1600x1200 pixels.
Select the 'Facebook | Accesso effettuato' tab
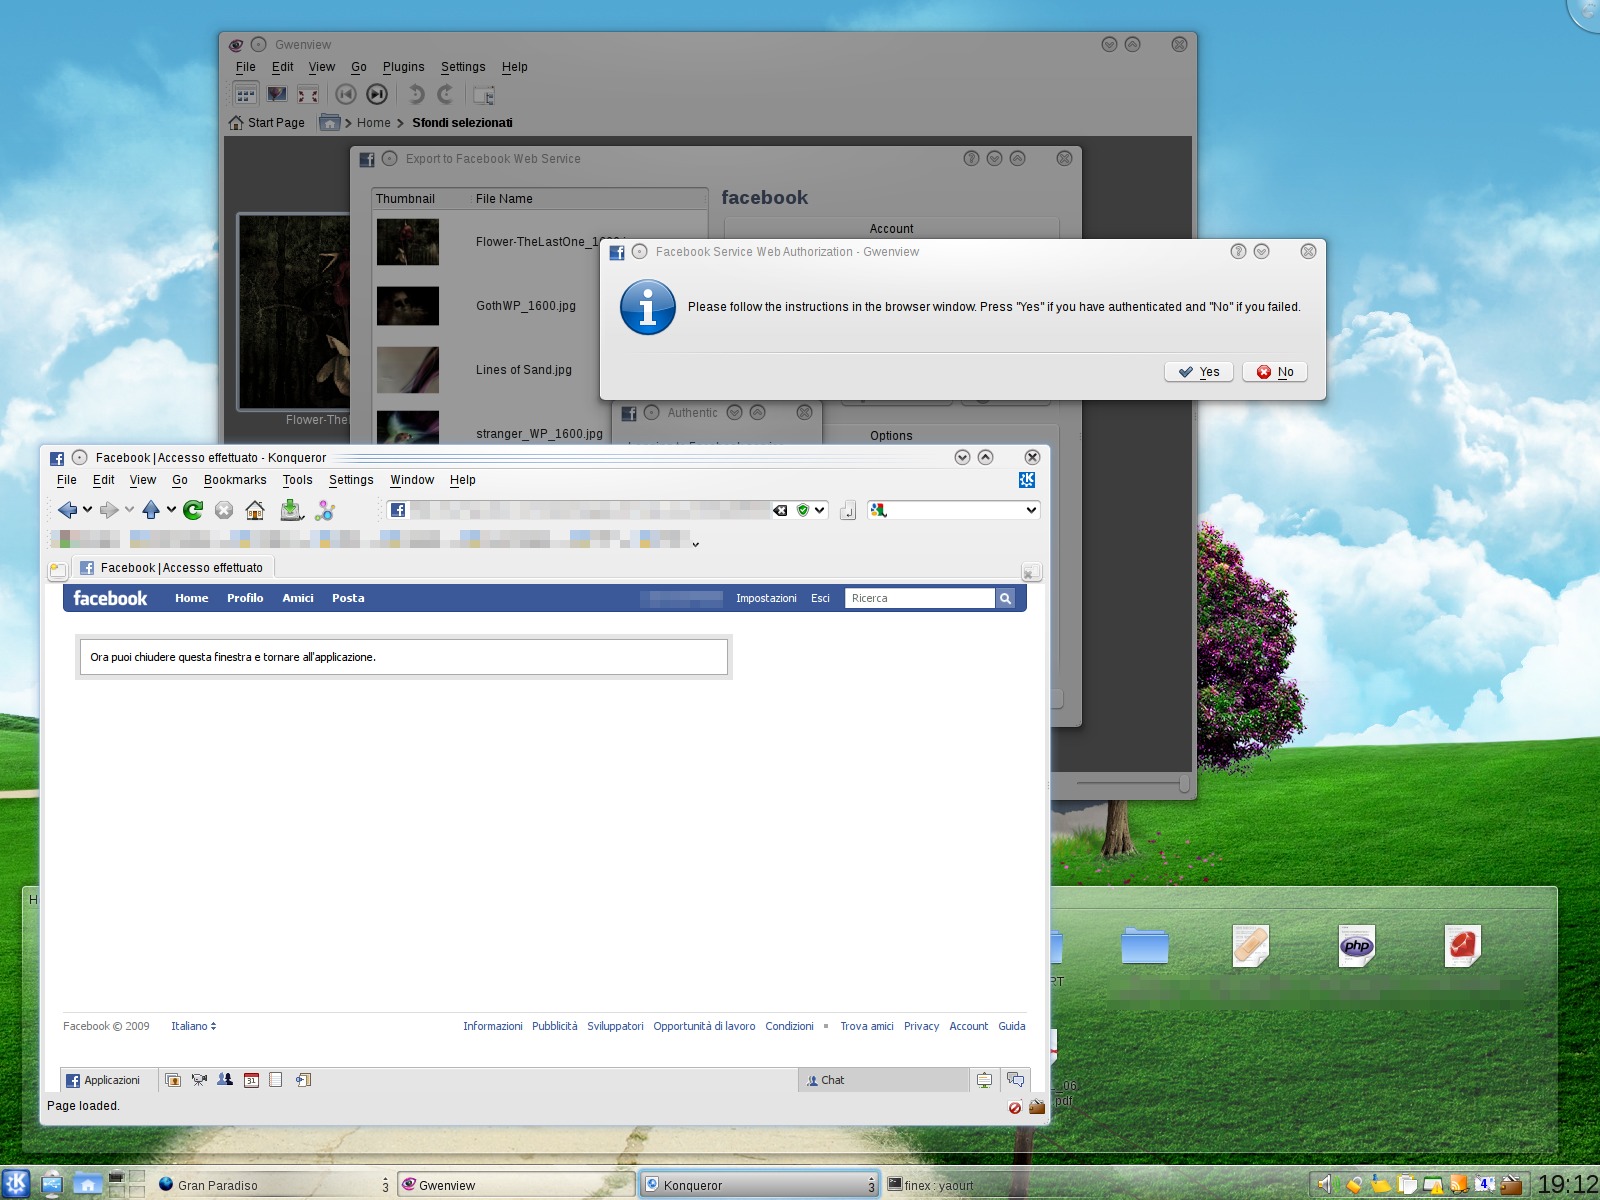[x=172, y=568]
